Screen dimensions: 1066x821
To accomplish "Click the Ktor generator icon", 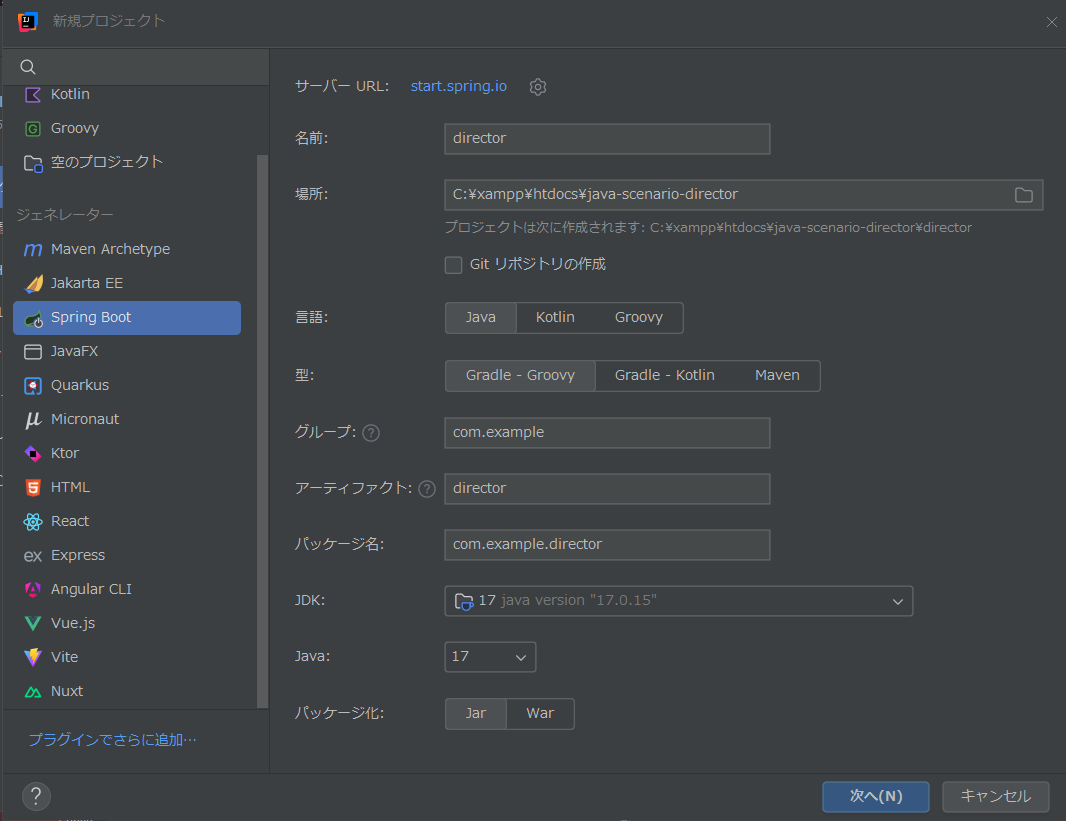I will point(33,453).
